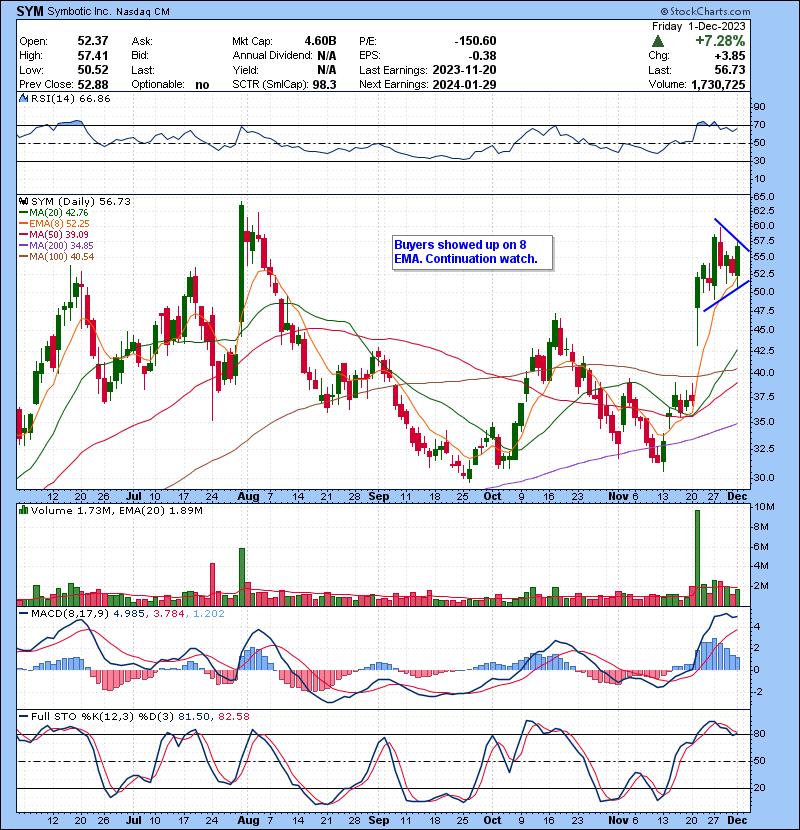Screen dimensions: 800x830
Task: Click the date Friday 1-Dec-2023
Action: (698, 26)
